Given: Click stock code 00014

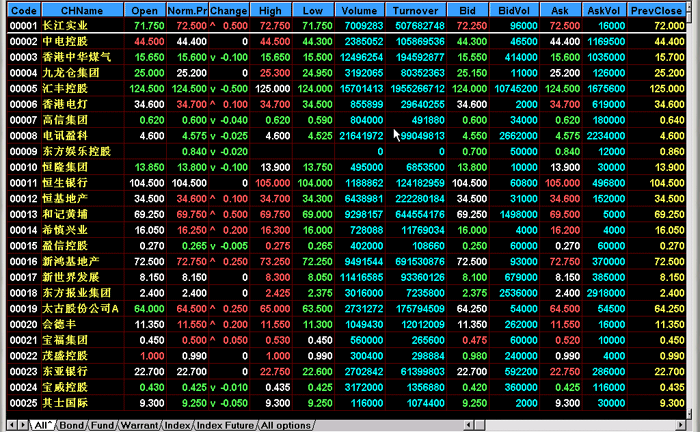Looking at the screenshot, I should pos(24,230).
